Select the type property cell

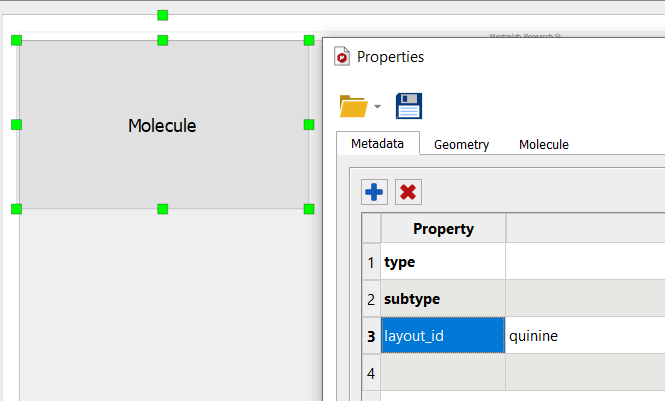coord(443,262)
